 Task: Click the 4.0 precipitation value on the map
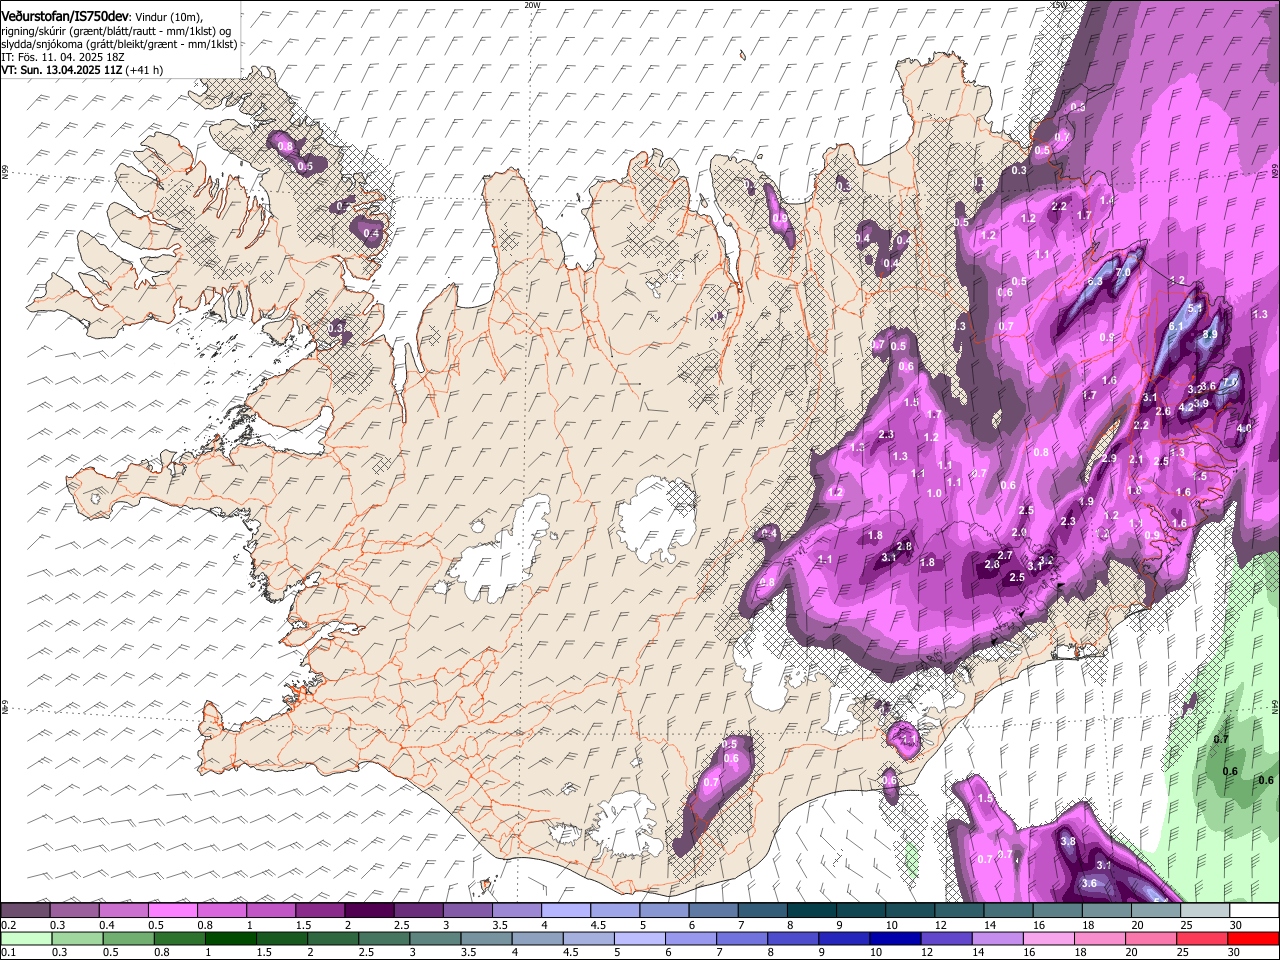coord(1244,428)
